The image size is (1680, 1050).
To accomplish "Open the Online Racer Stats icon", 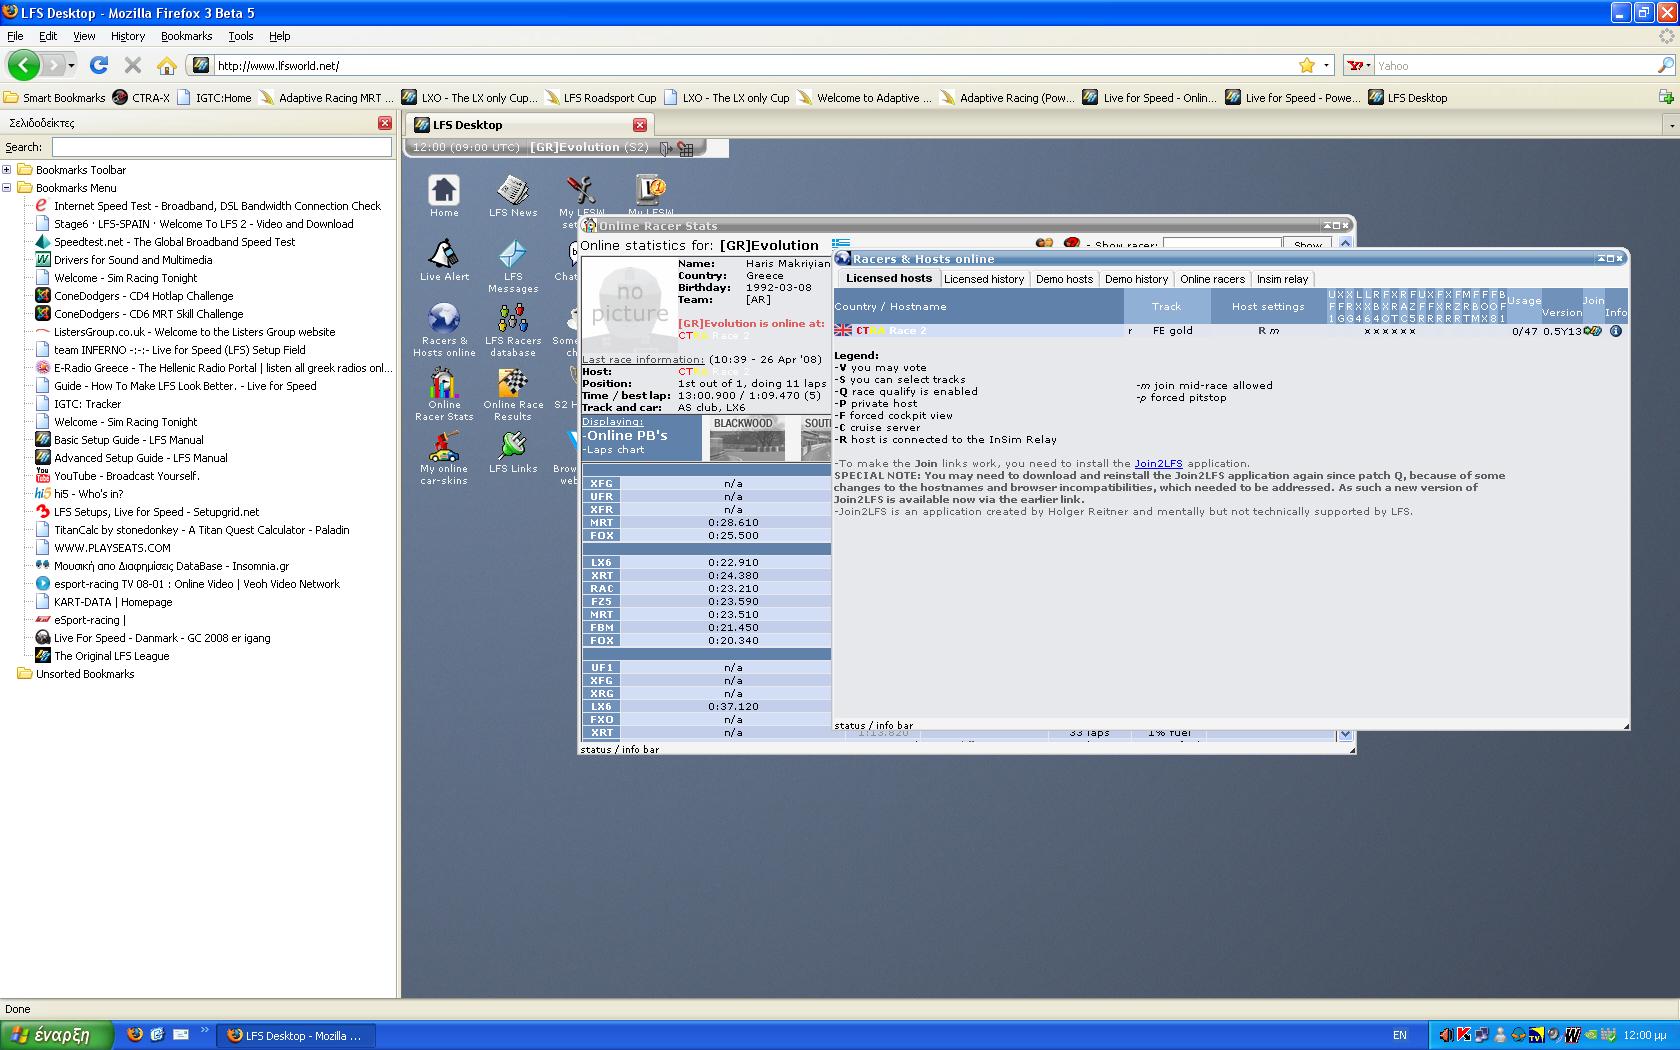I will tap(444, 382).
